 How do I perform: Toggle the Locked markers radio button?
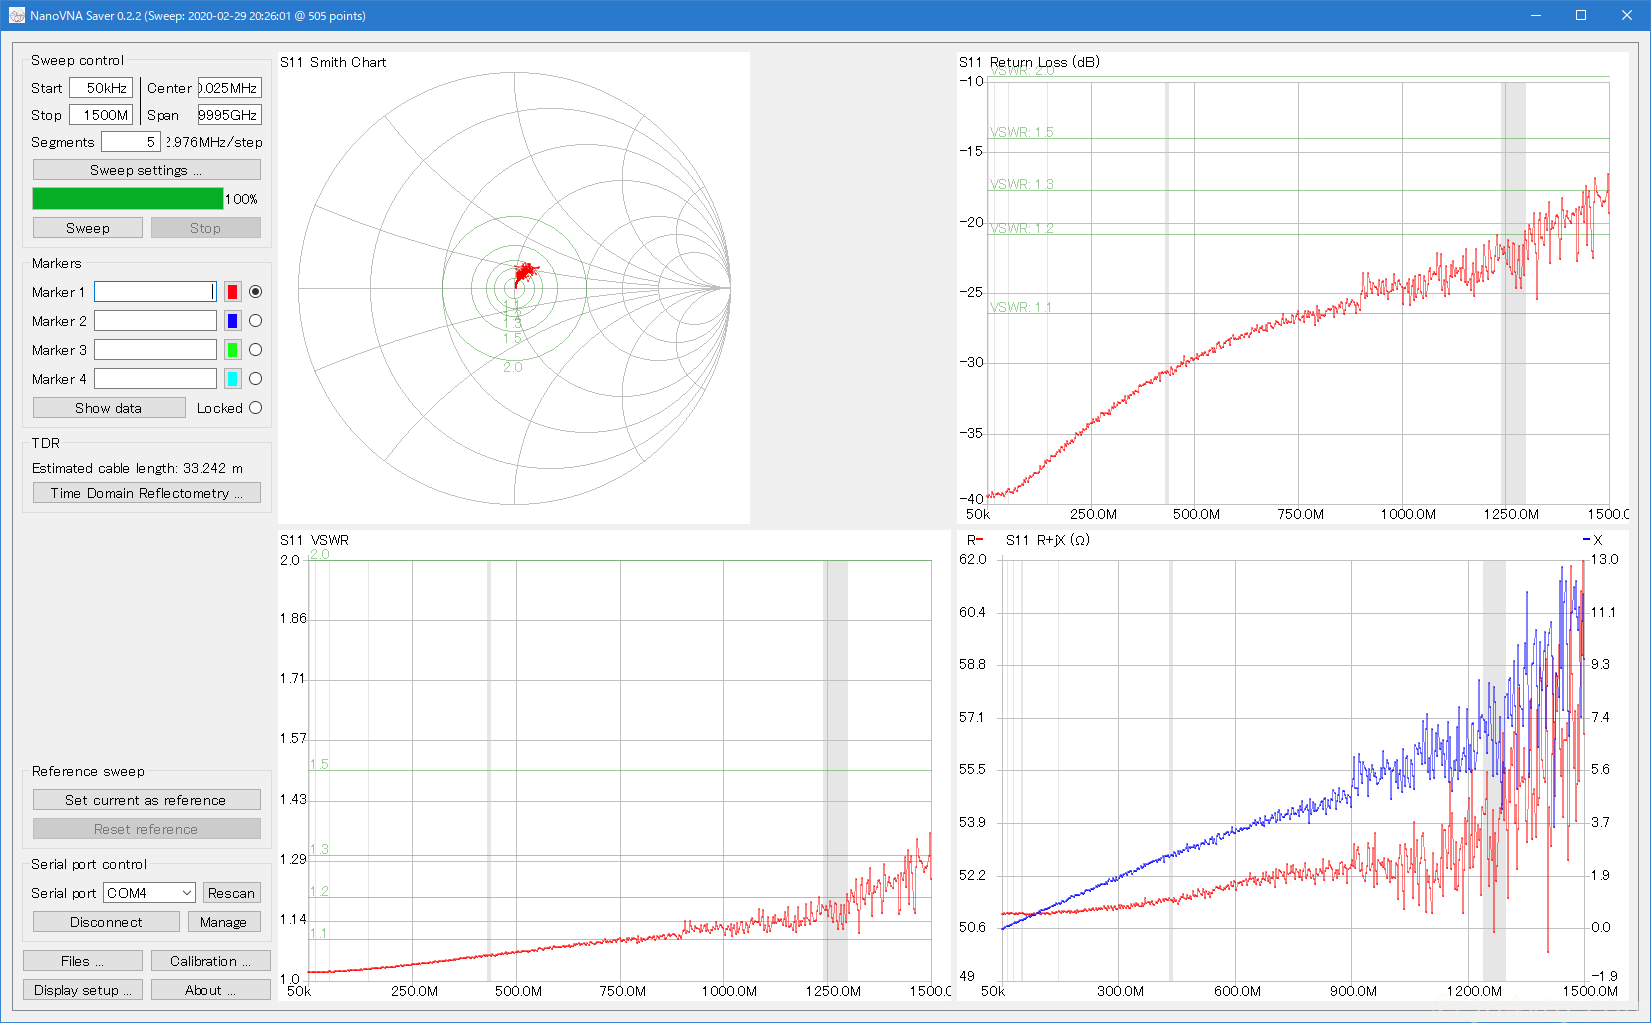[256, 408]
